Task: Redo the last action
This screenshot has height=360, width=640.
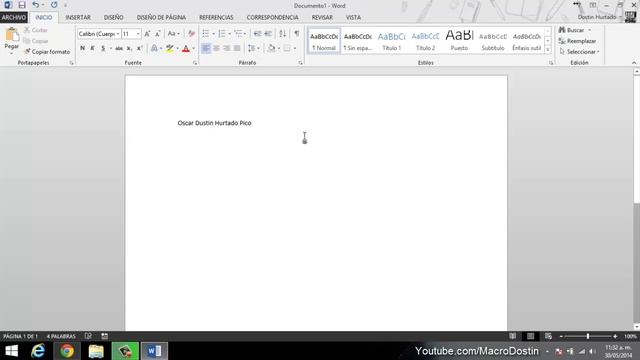Action: pyautogui.click(x=54, y=5)
